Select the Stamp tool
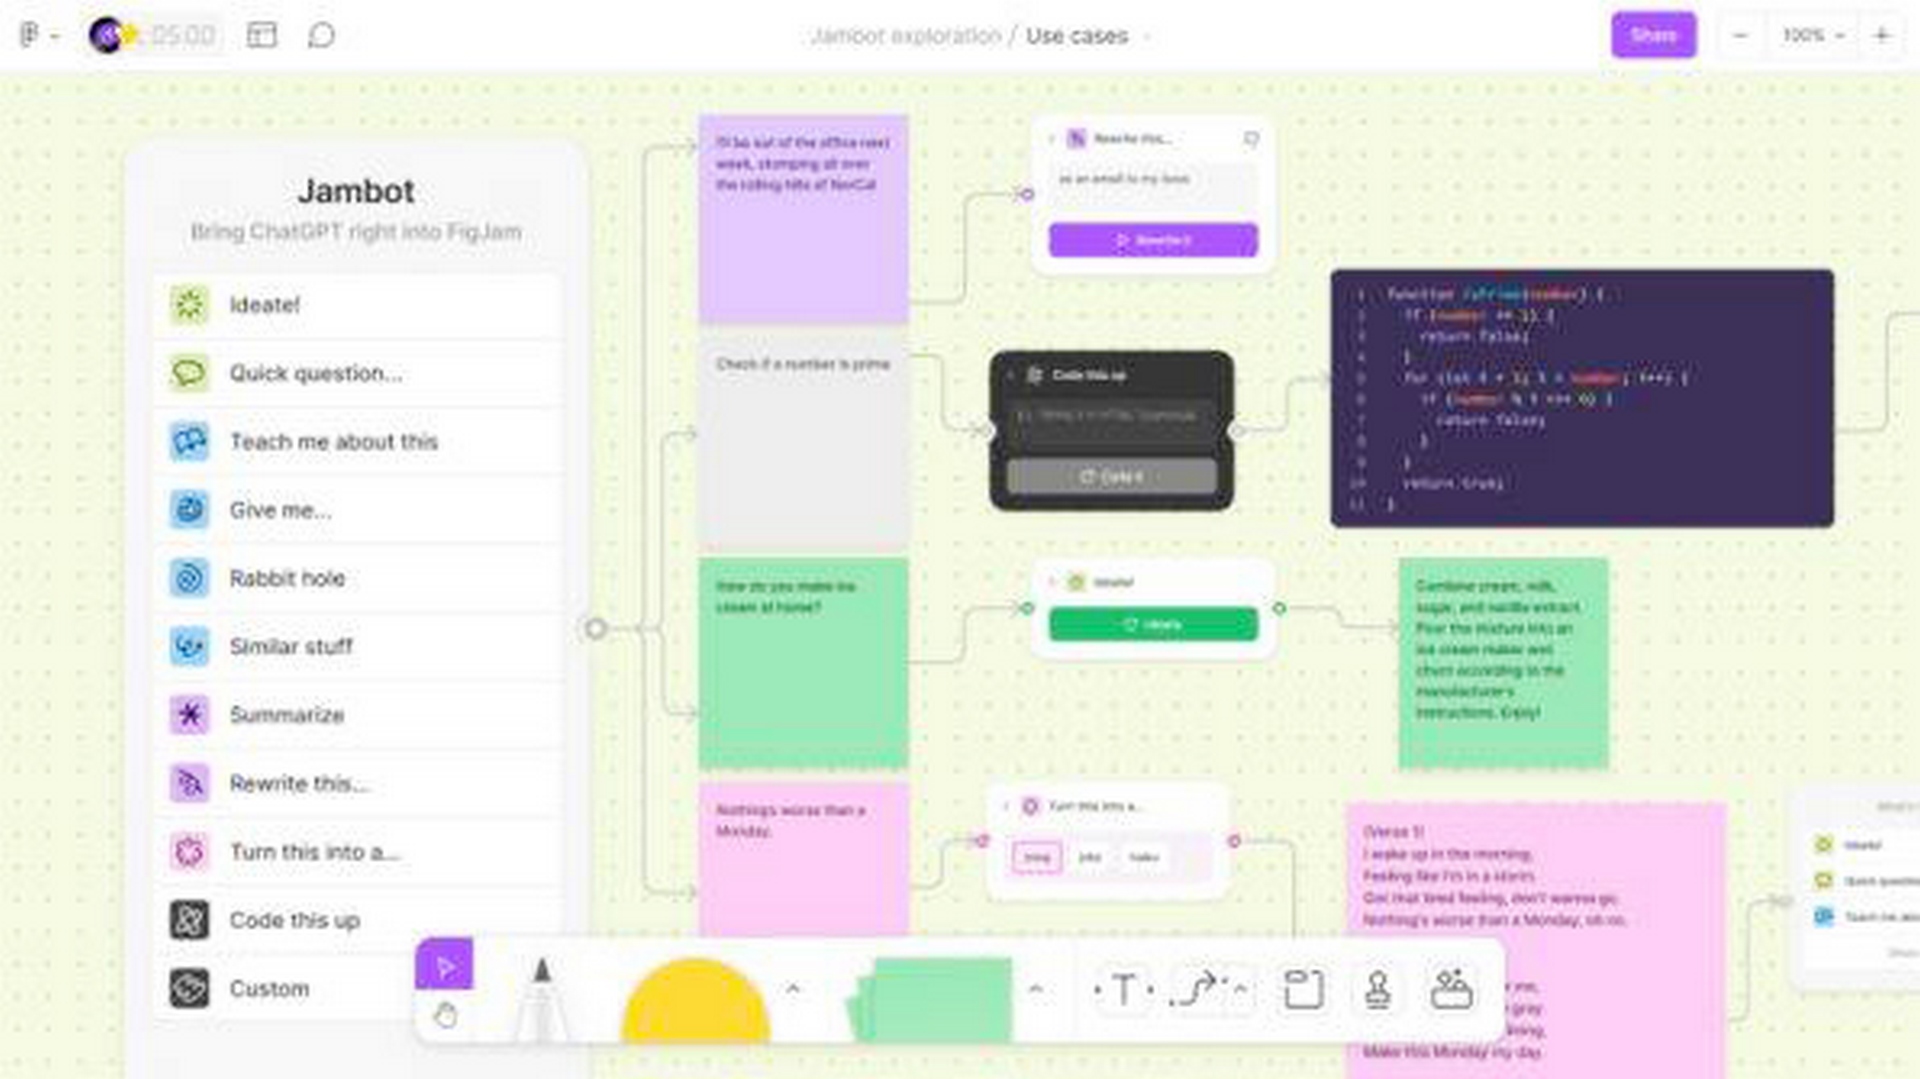This screenshot has width=1920, height=1079. pos(1377,990)
